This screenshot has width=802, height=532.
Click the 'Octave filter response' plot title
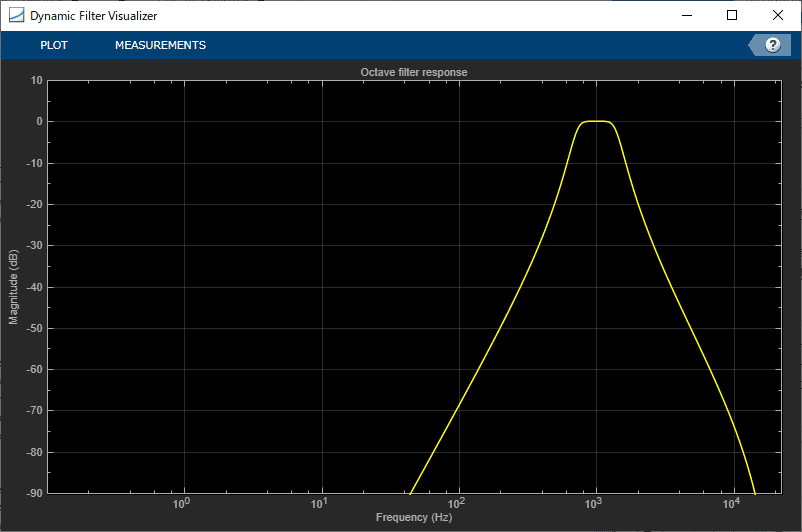(x=413, y=72)
